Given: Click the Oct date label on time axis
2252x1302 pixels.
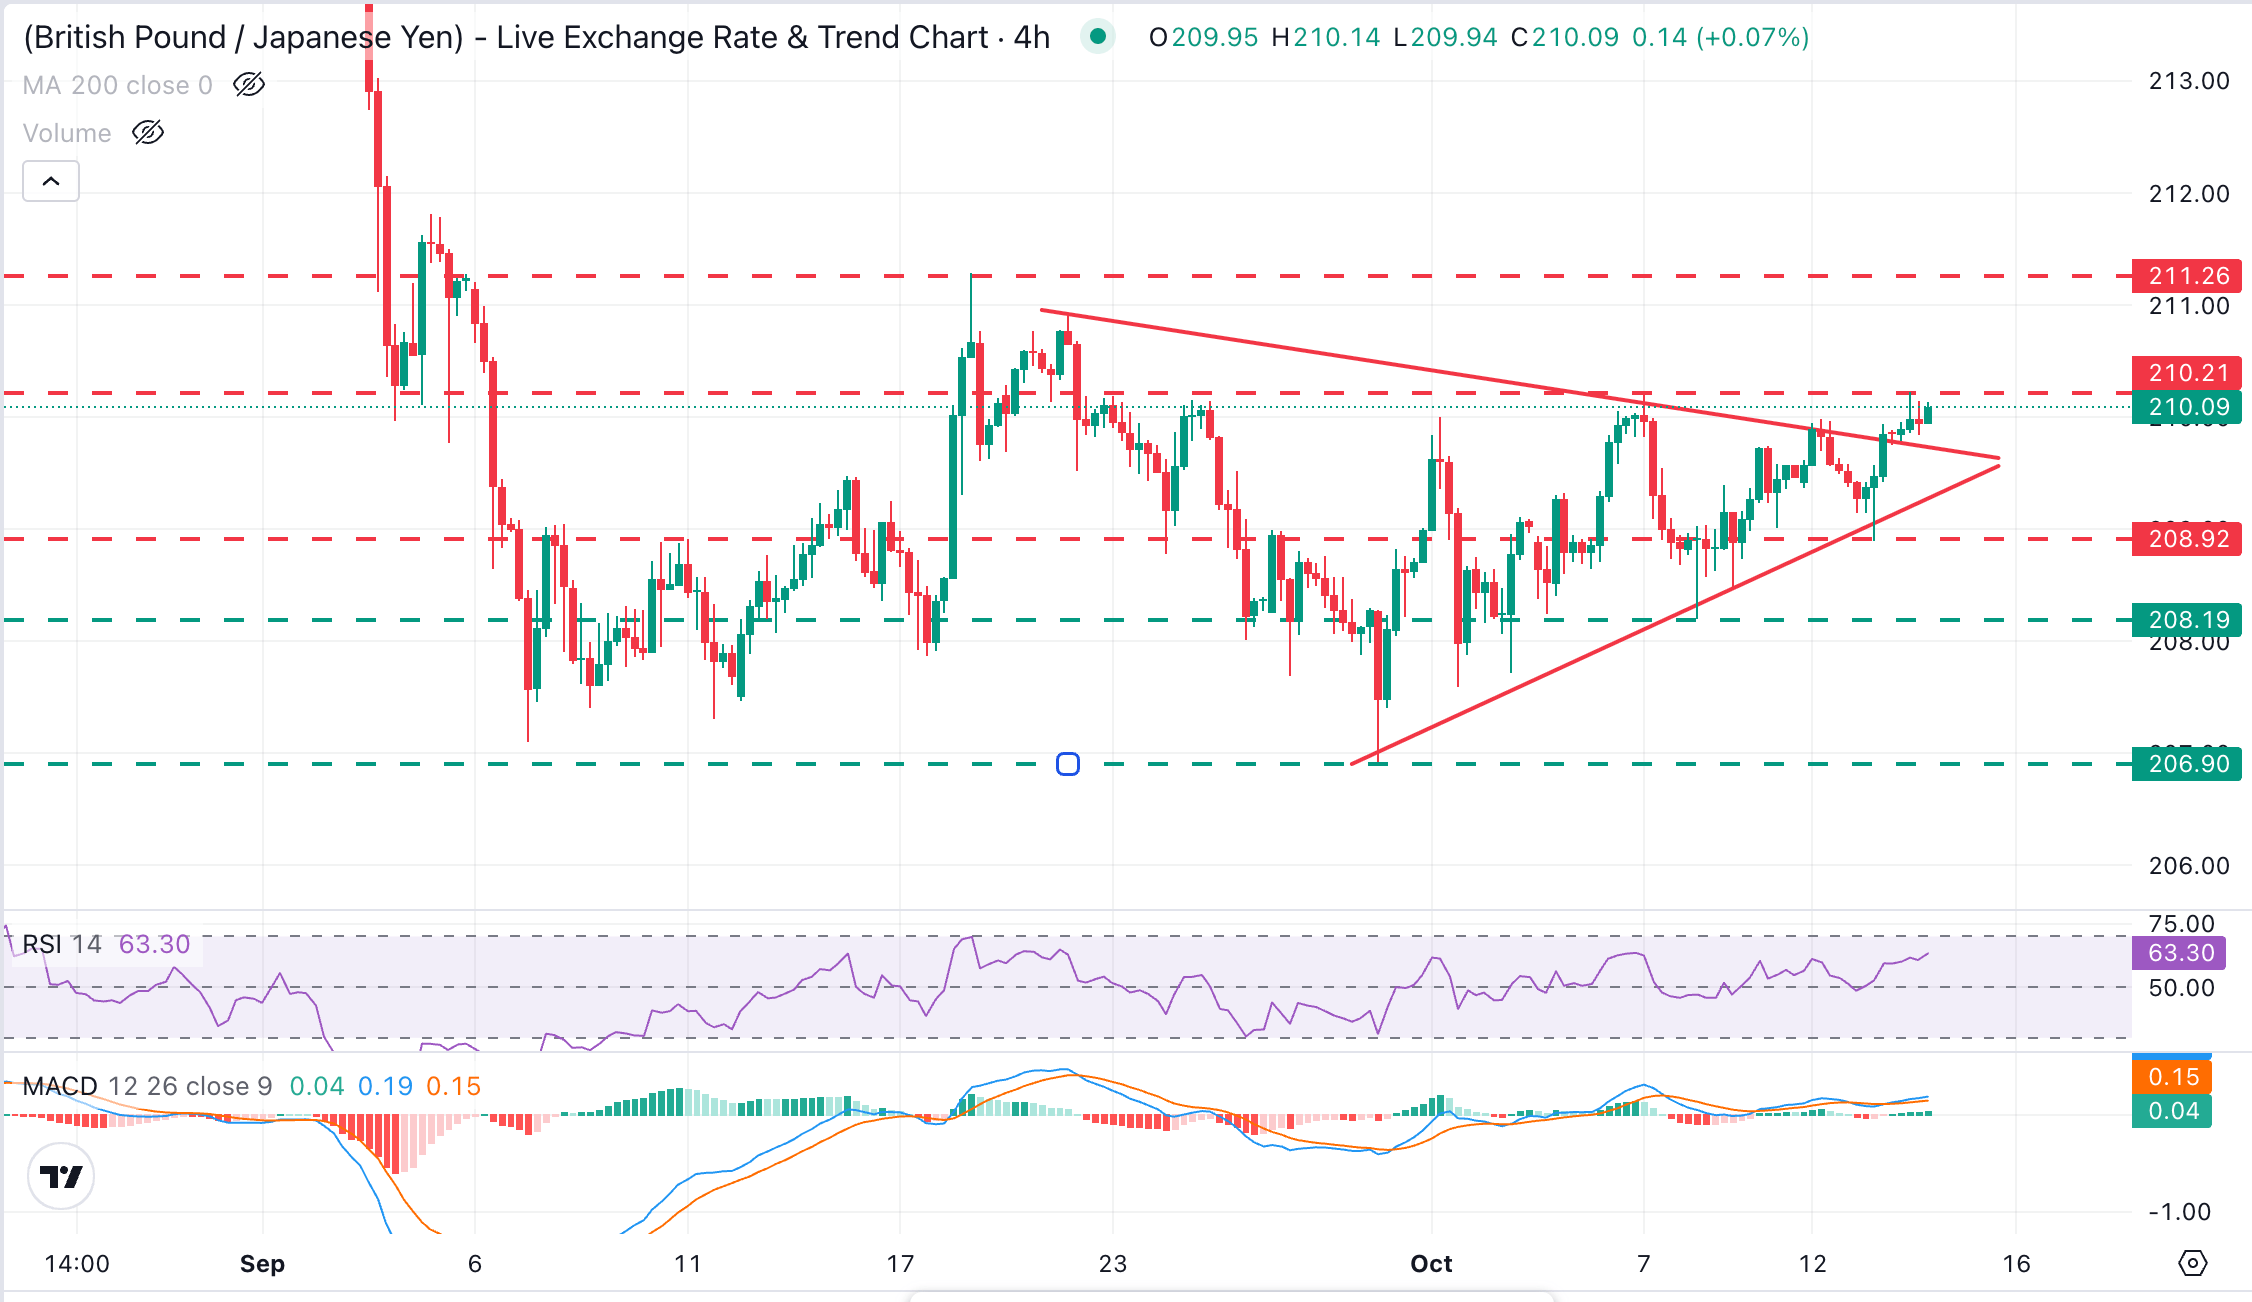Looking at the screenshot, I should coord(1431,1264).
